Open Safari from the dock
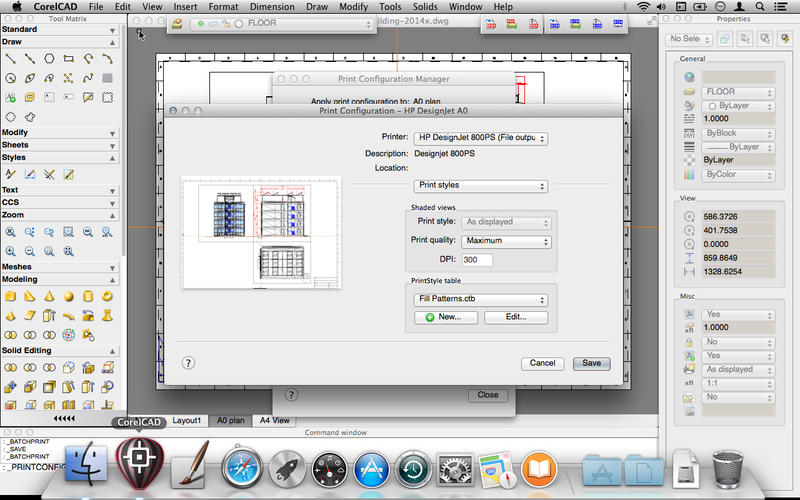Viewport: 800px width, 500px height. point(241,467)
